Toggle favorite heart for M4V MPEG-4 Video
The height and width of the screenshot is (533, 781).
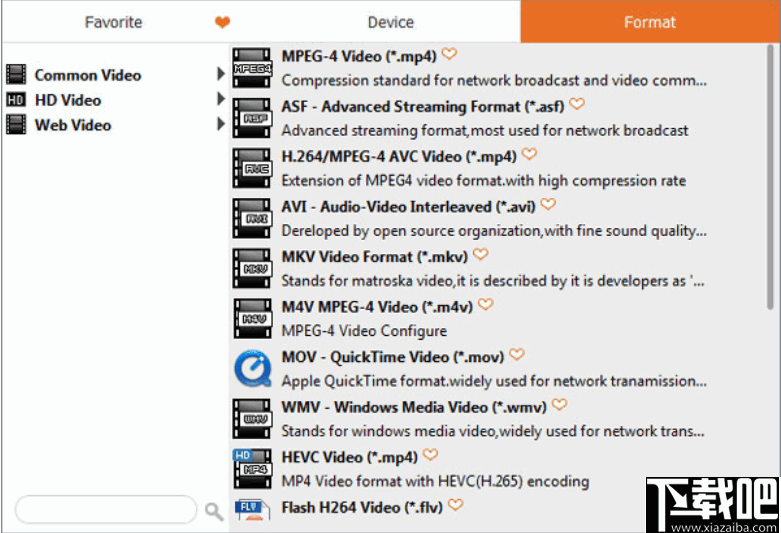tap(486, 304)
